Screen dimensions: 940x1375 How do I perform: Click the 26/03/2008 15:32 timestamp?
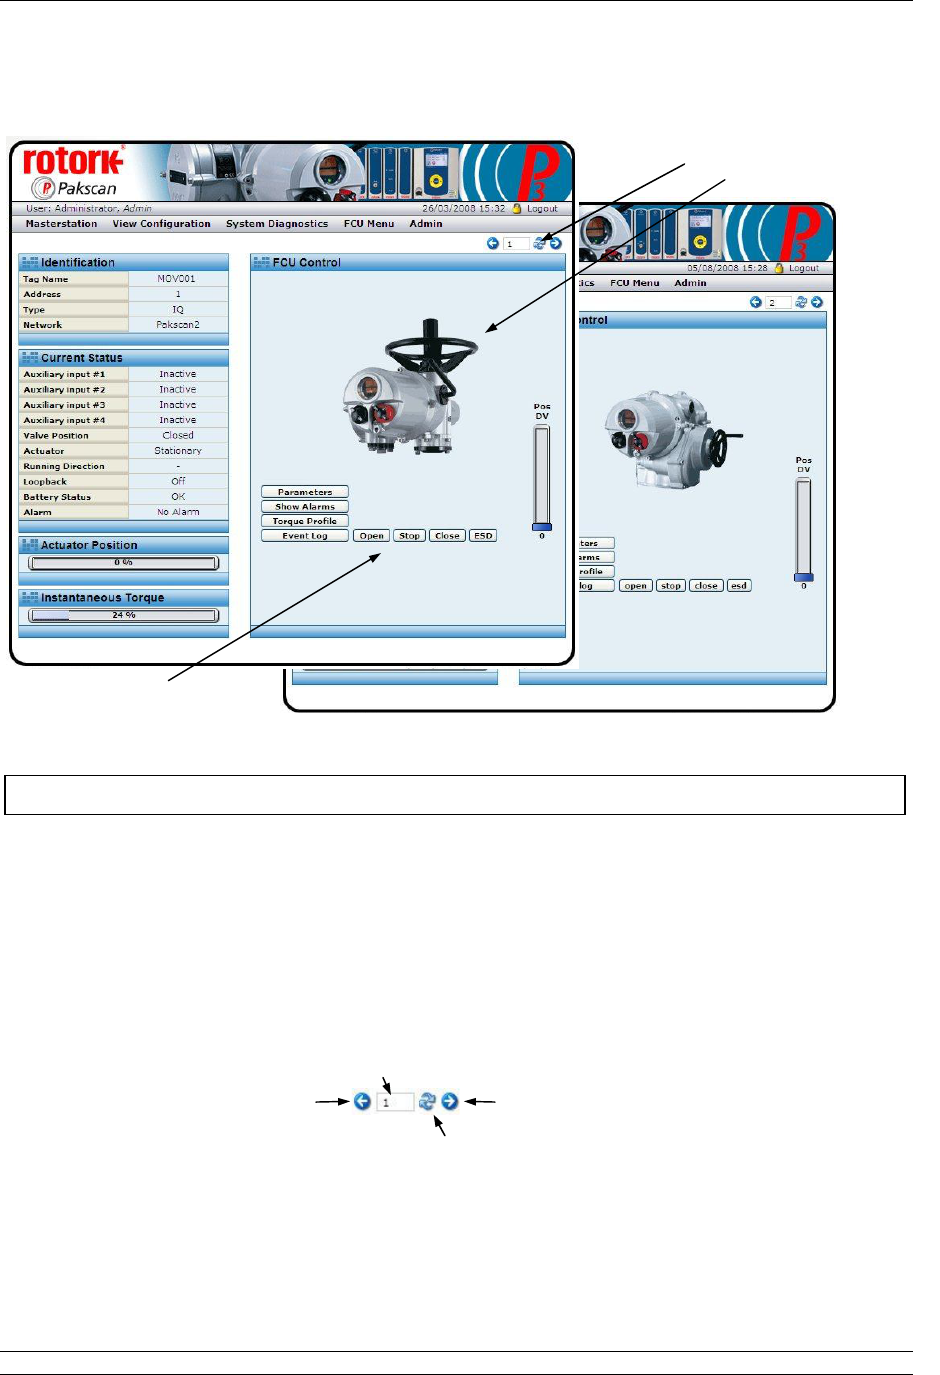point(464,209)
